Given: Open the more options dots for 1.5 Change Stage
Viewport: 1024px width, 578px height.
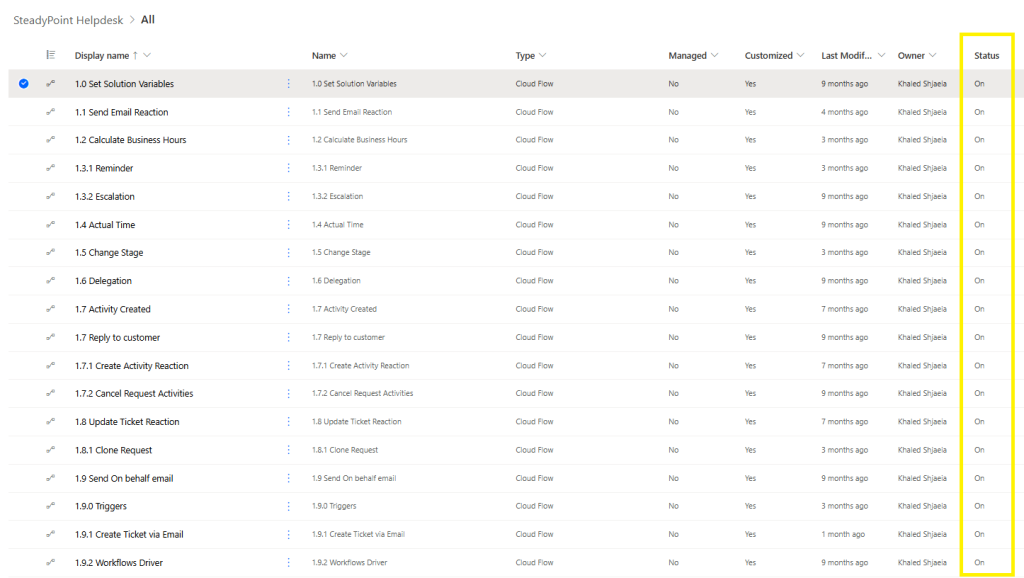Looking at the screenshot, I should tap(289, 253).
